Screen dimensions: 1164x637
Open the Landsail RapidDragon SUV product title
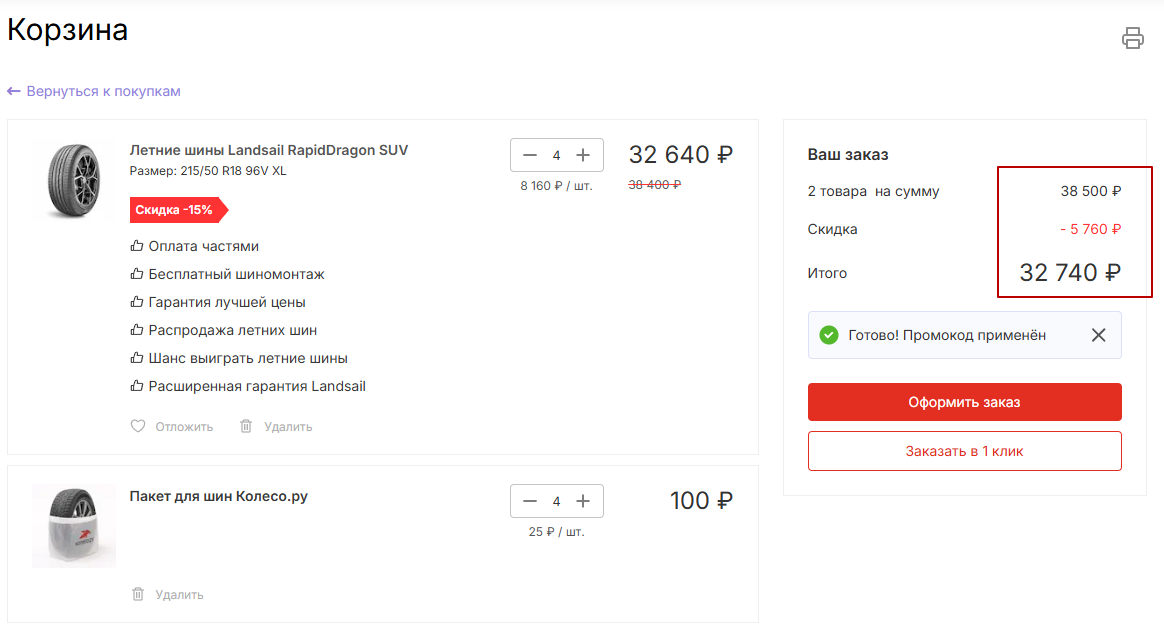[268, 150]
